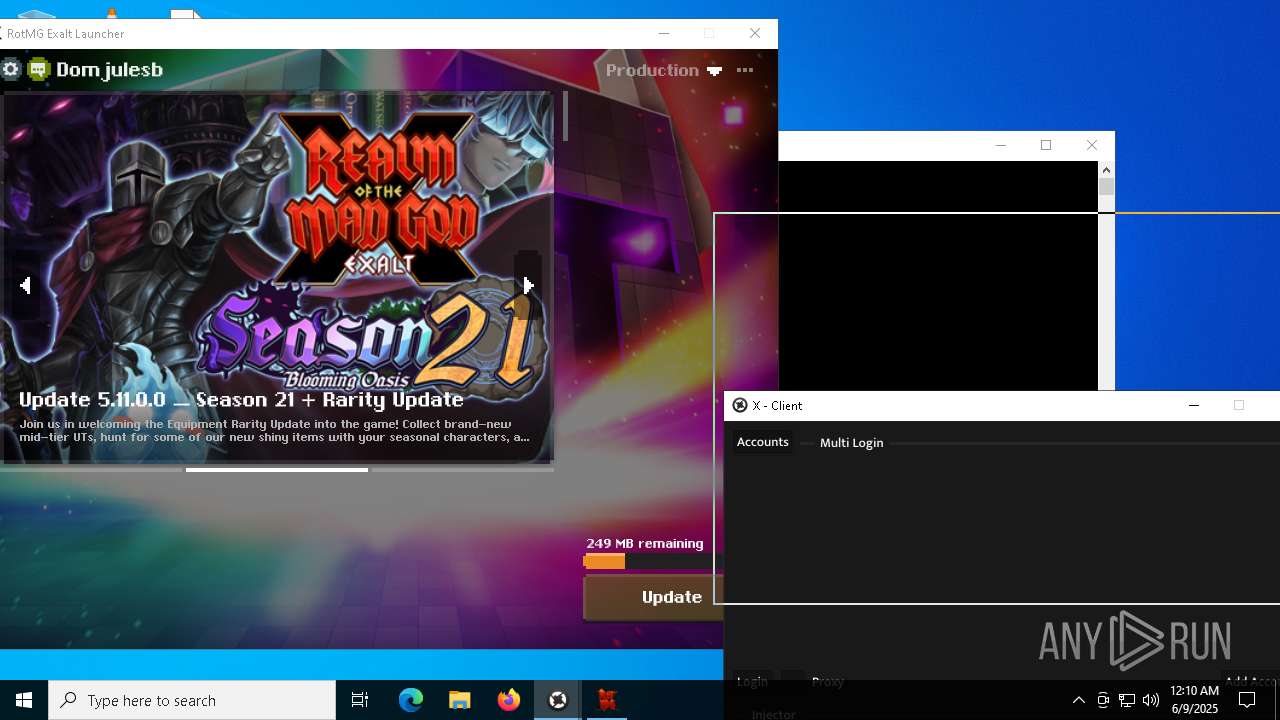Open the volume control tray icon
The width and height of the screenshot is (1280, 720).
coord(1151,700)
